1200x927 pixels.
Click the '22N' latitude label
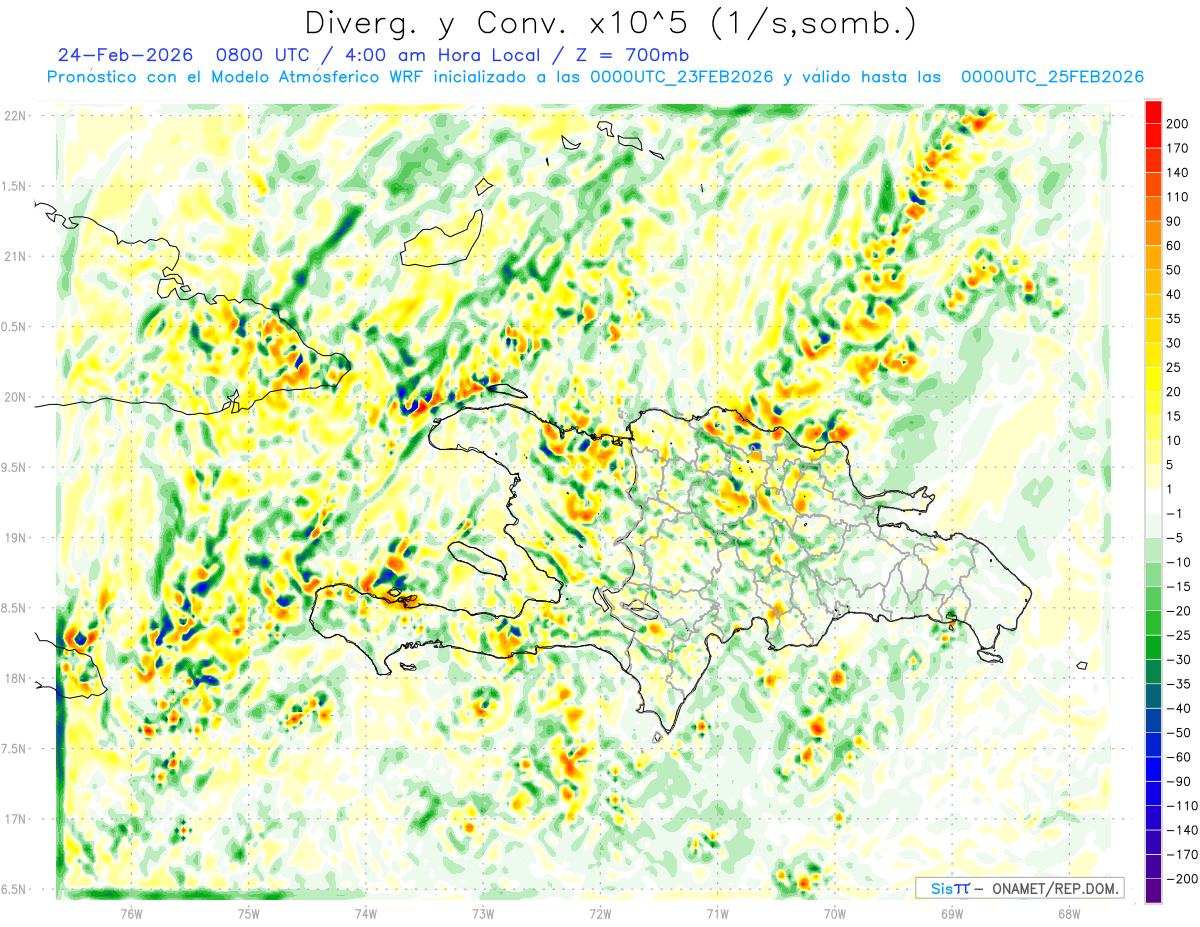[14, 116]
